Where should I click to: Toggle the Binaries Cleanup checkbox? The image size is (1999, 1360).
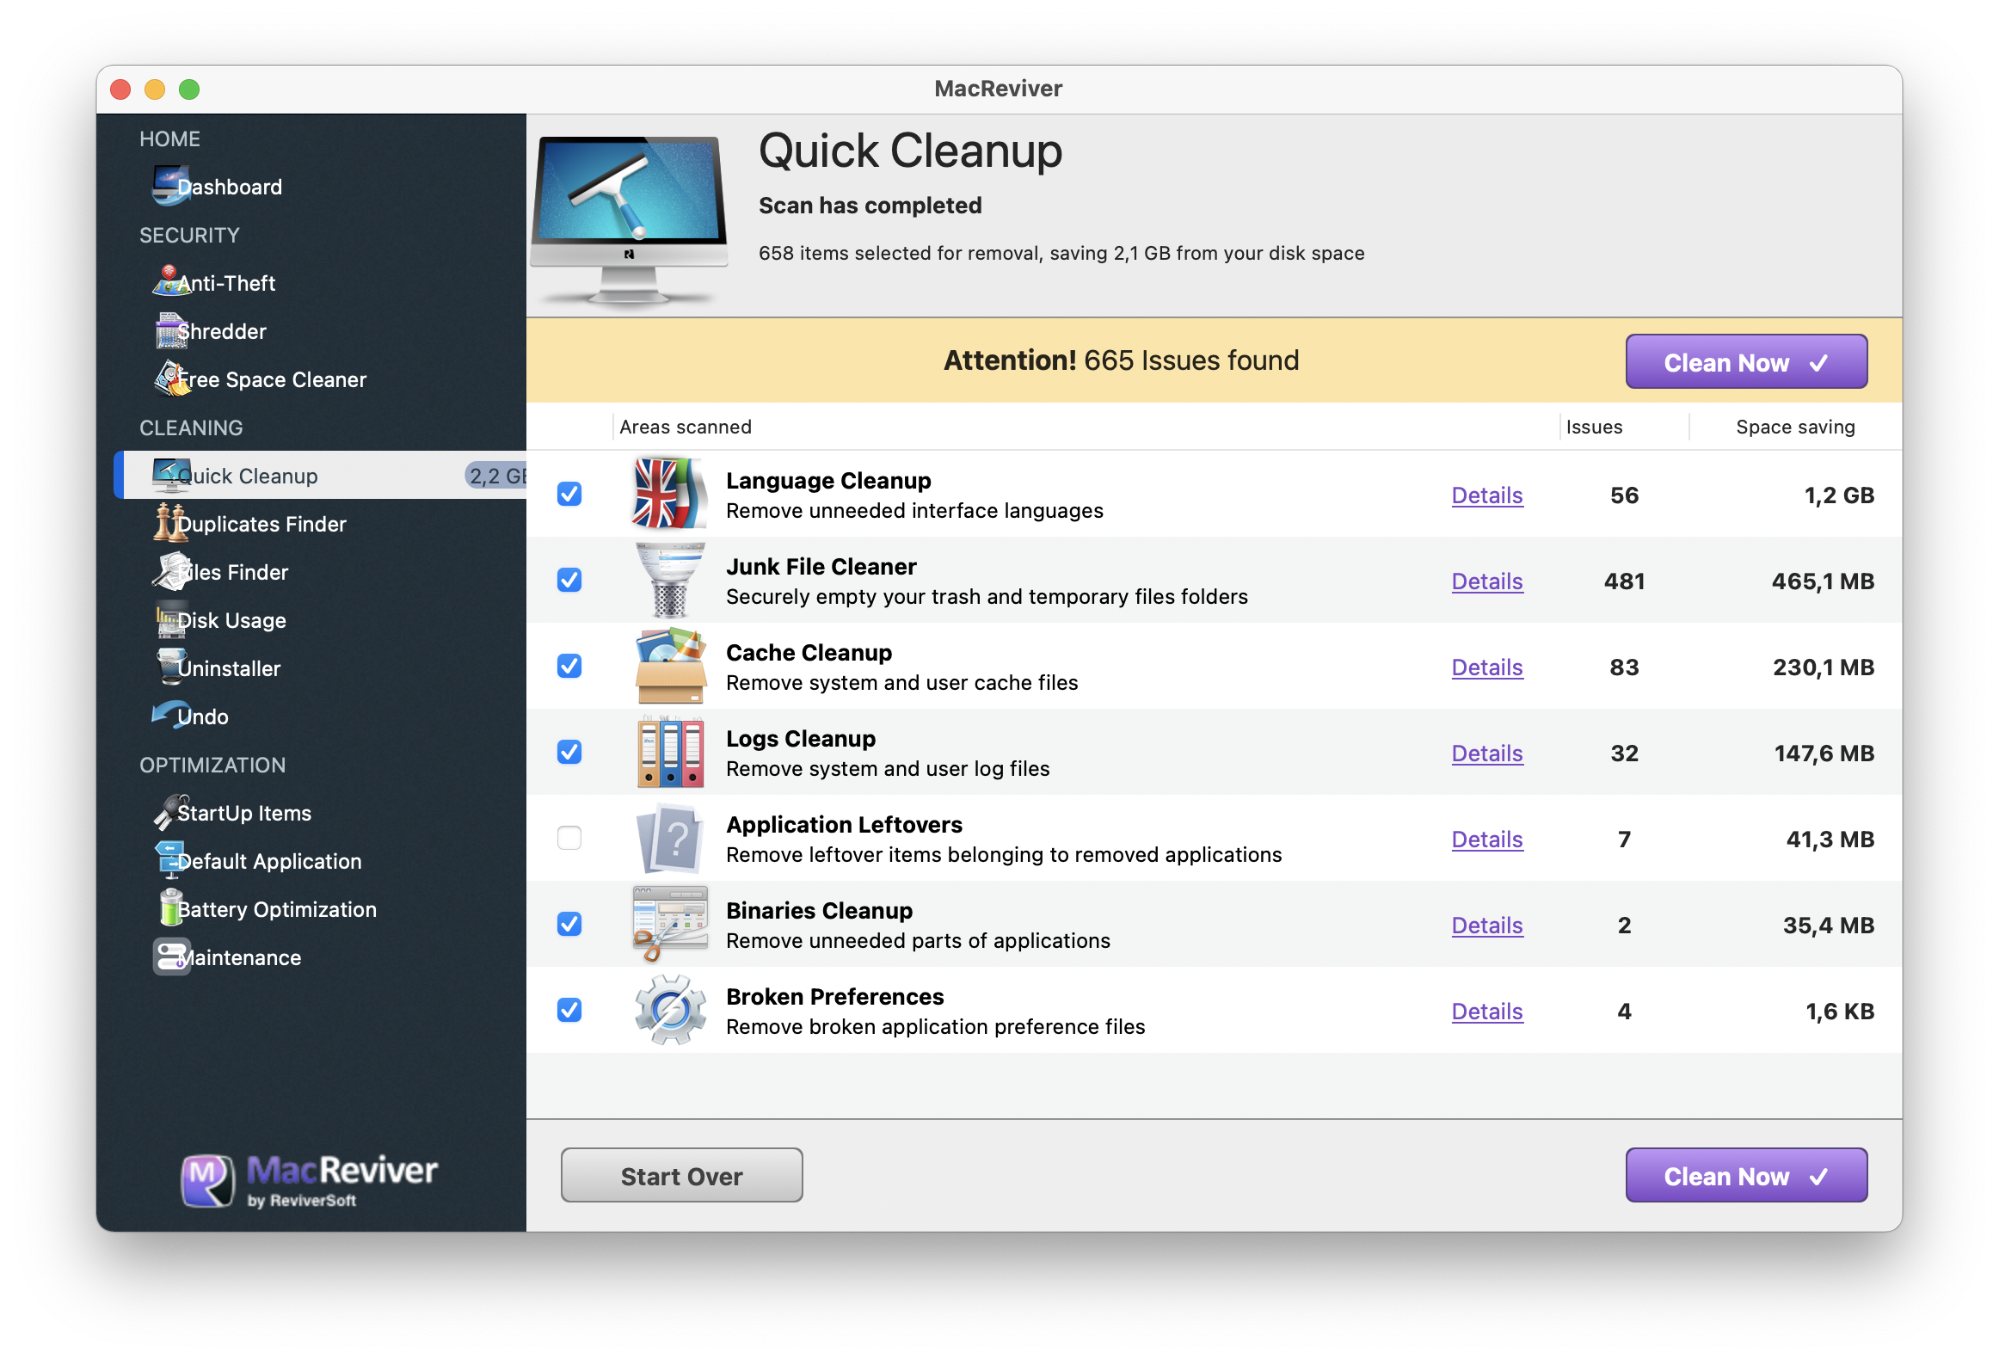coord(569,924)
